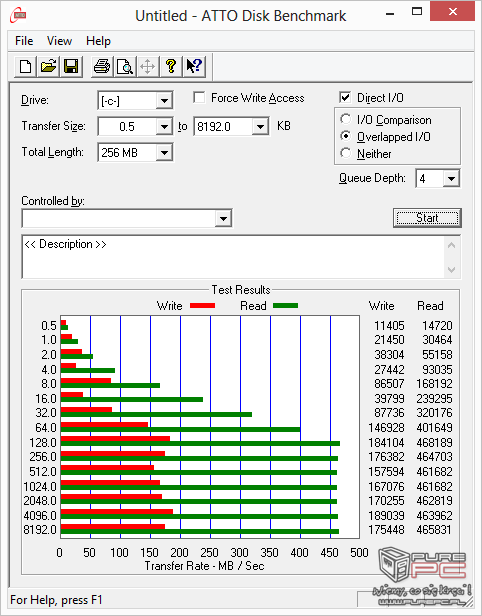
Task: Expand the 0.5 Transfer Size dropdown
Action: tap(164, 126)
